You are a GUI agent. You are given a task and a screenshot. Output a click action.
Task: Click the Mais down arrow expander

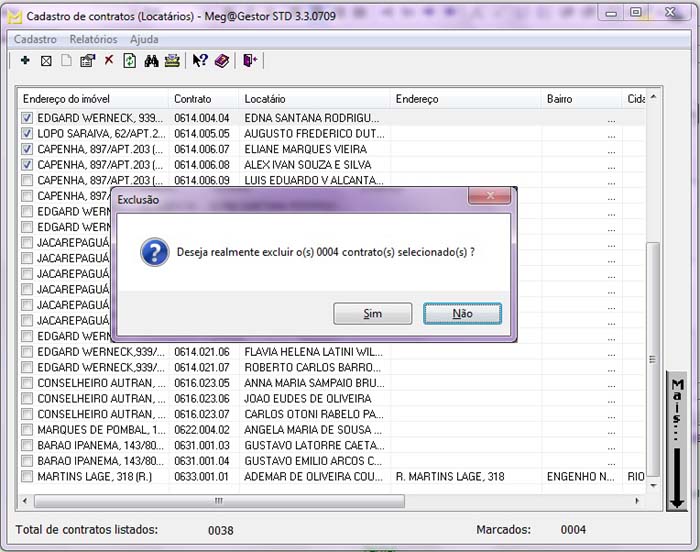[x=677, y=442]
